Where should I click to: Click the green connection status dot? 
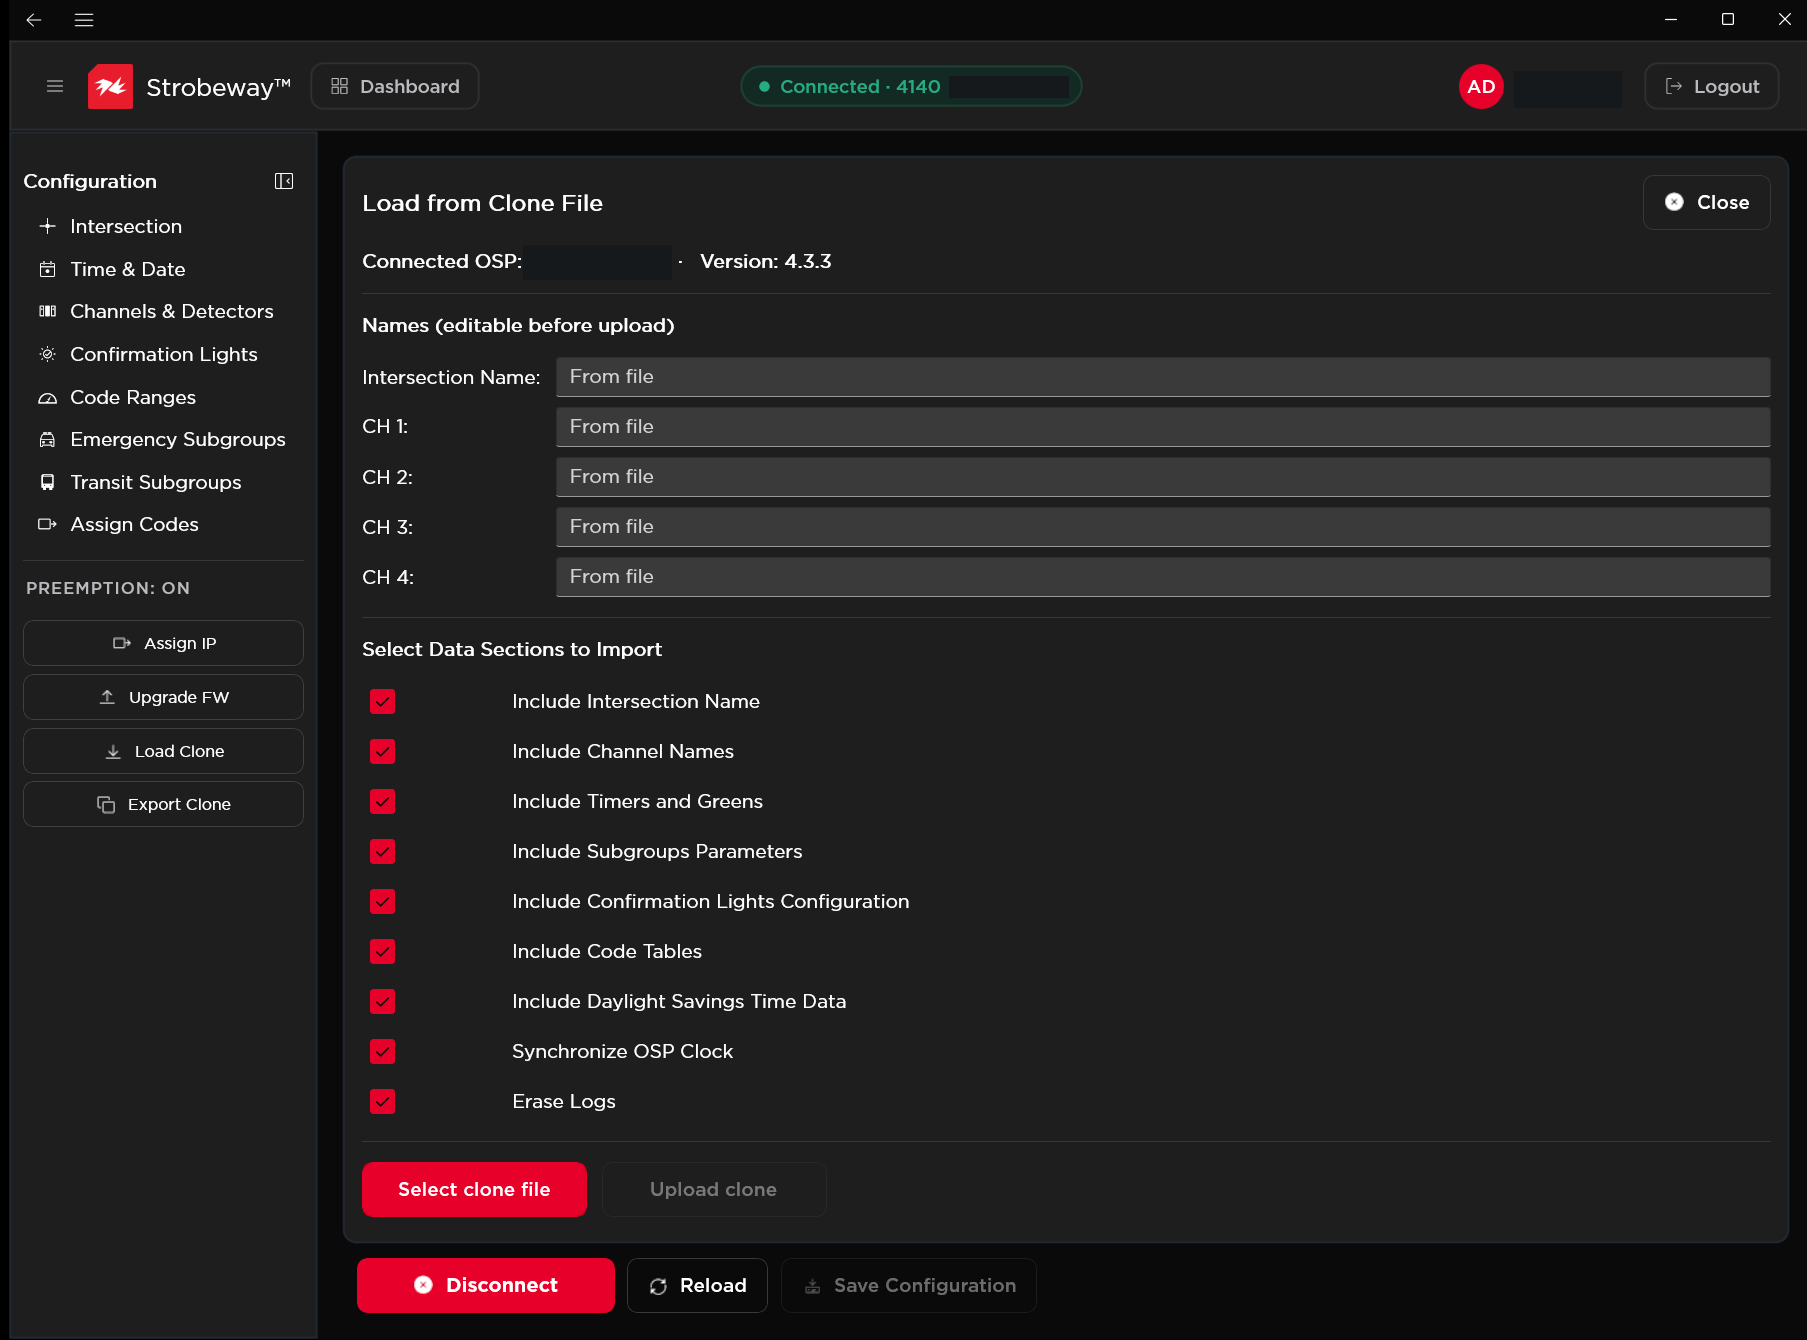click(764, 87)
